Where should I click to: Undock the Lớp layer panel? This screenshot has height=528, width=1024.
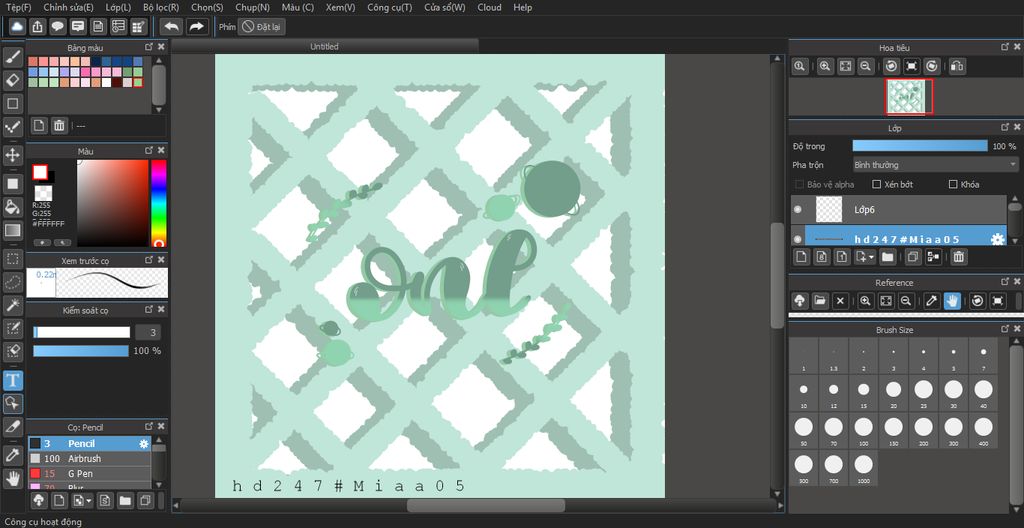[1005, 127]
